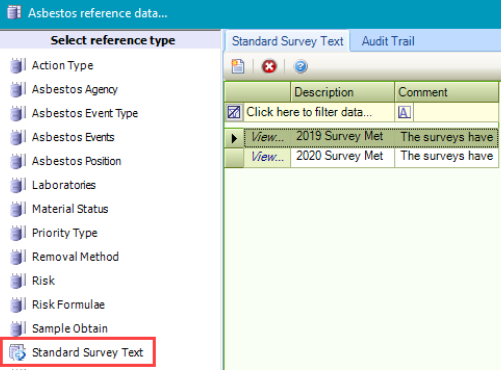
Task: Click the Standard Survey Text list icon
Action: pos(17,352)
